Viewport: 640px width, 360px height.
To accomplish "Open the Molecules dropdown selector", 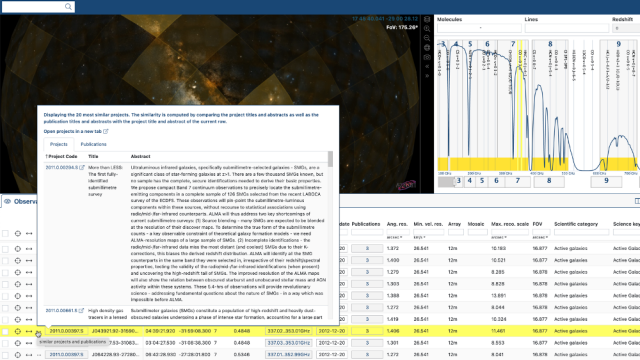I will coord(479,28).
